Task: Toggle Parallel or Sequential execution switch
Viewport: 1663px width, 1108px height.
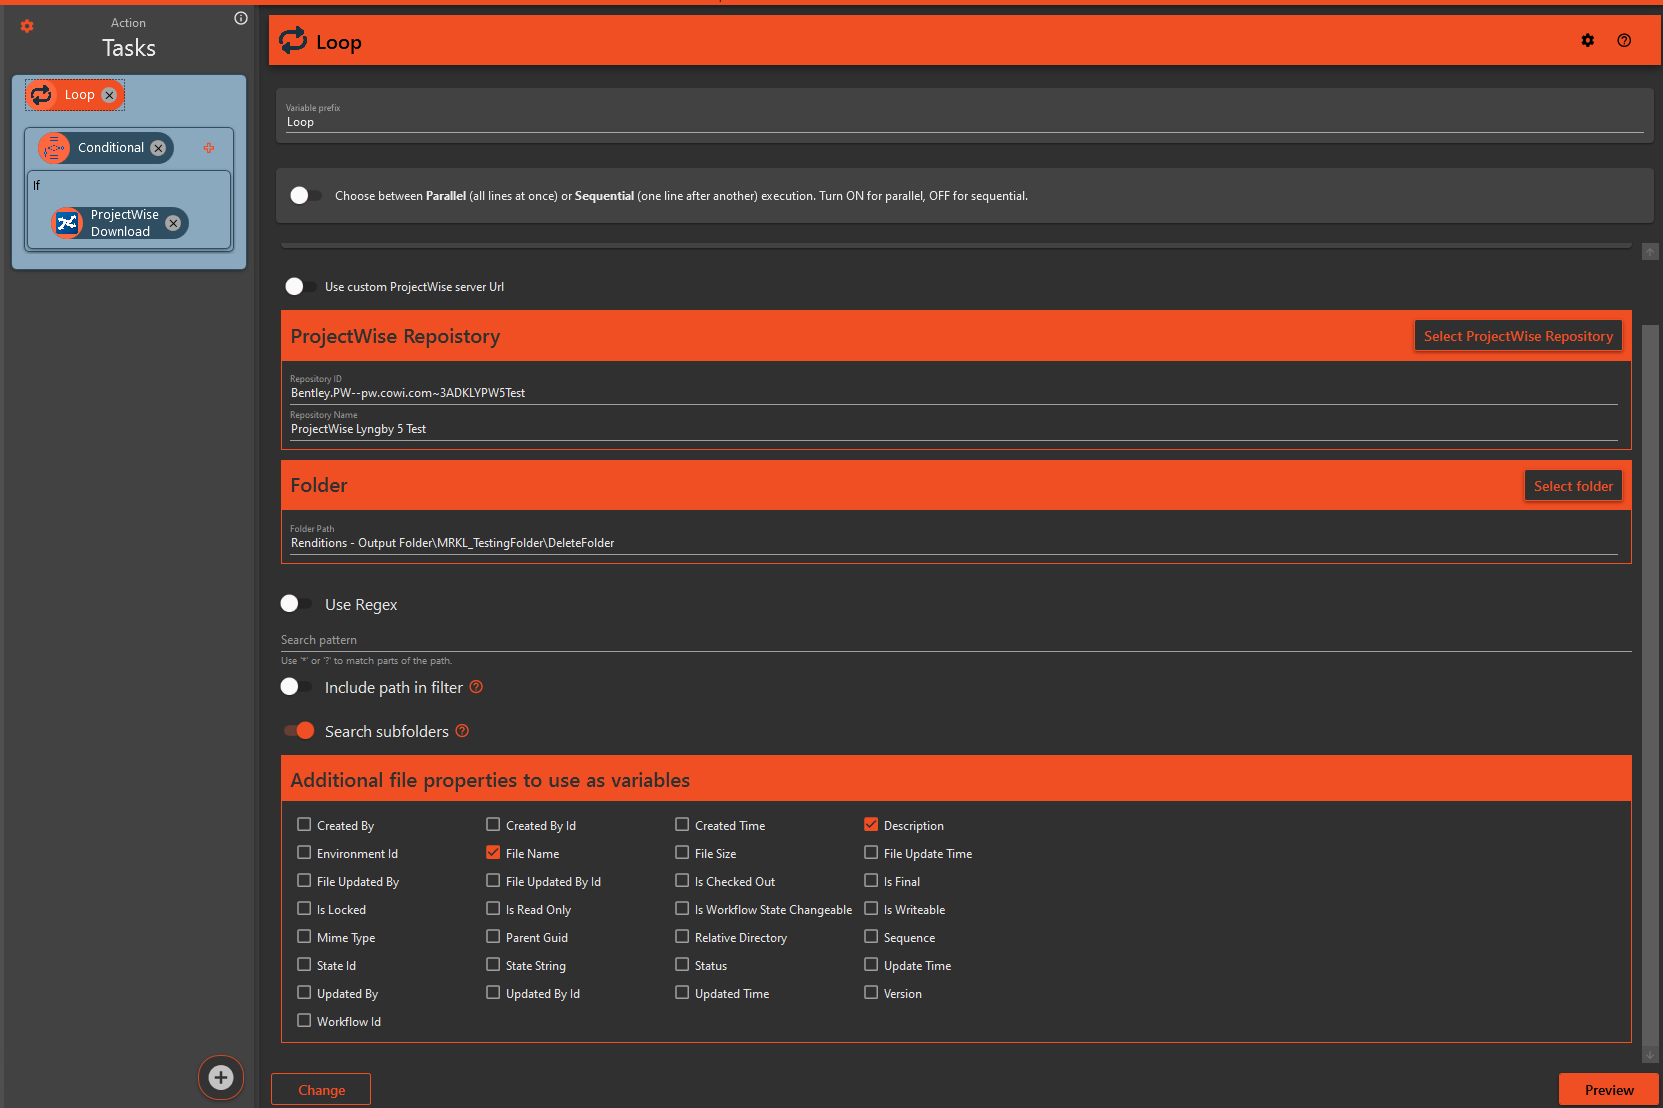Action: coord(305,196)
